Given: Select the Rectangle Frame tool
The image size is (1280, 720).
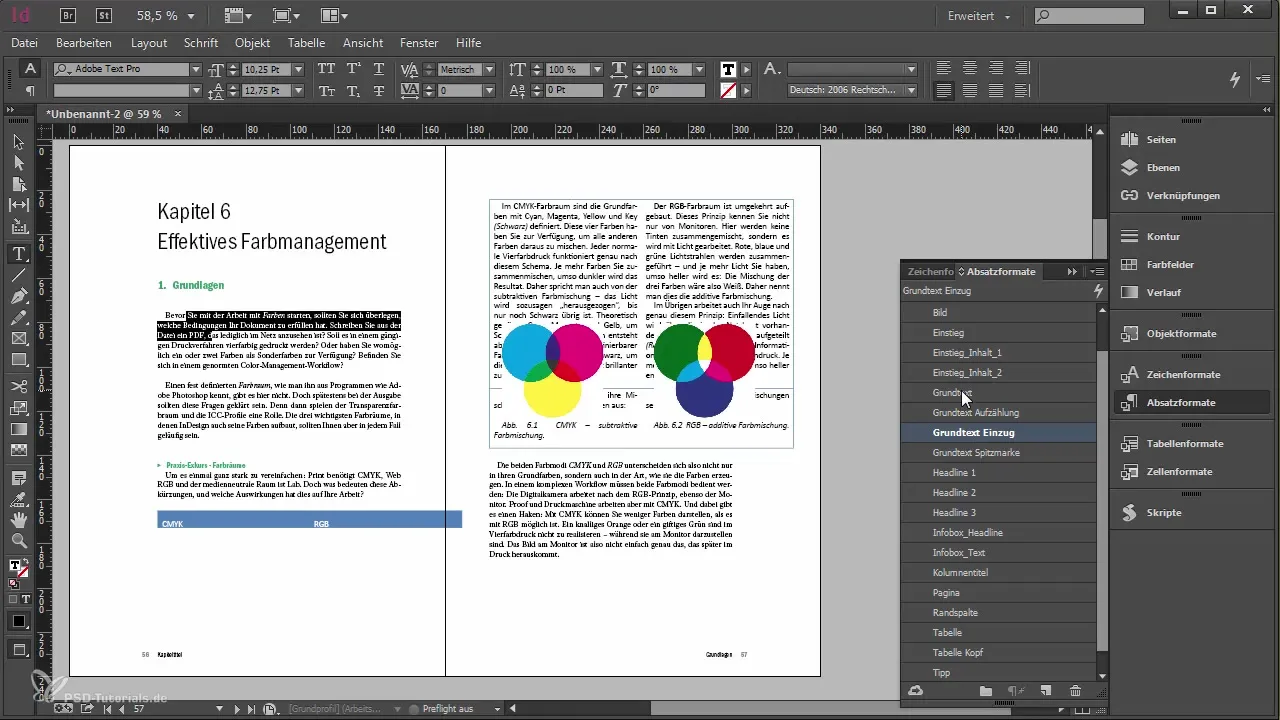Looking at the screenshot, I should click(18, 338).
